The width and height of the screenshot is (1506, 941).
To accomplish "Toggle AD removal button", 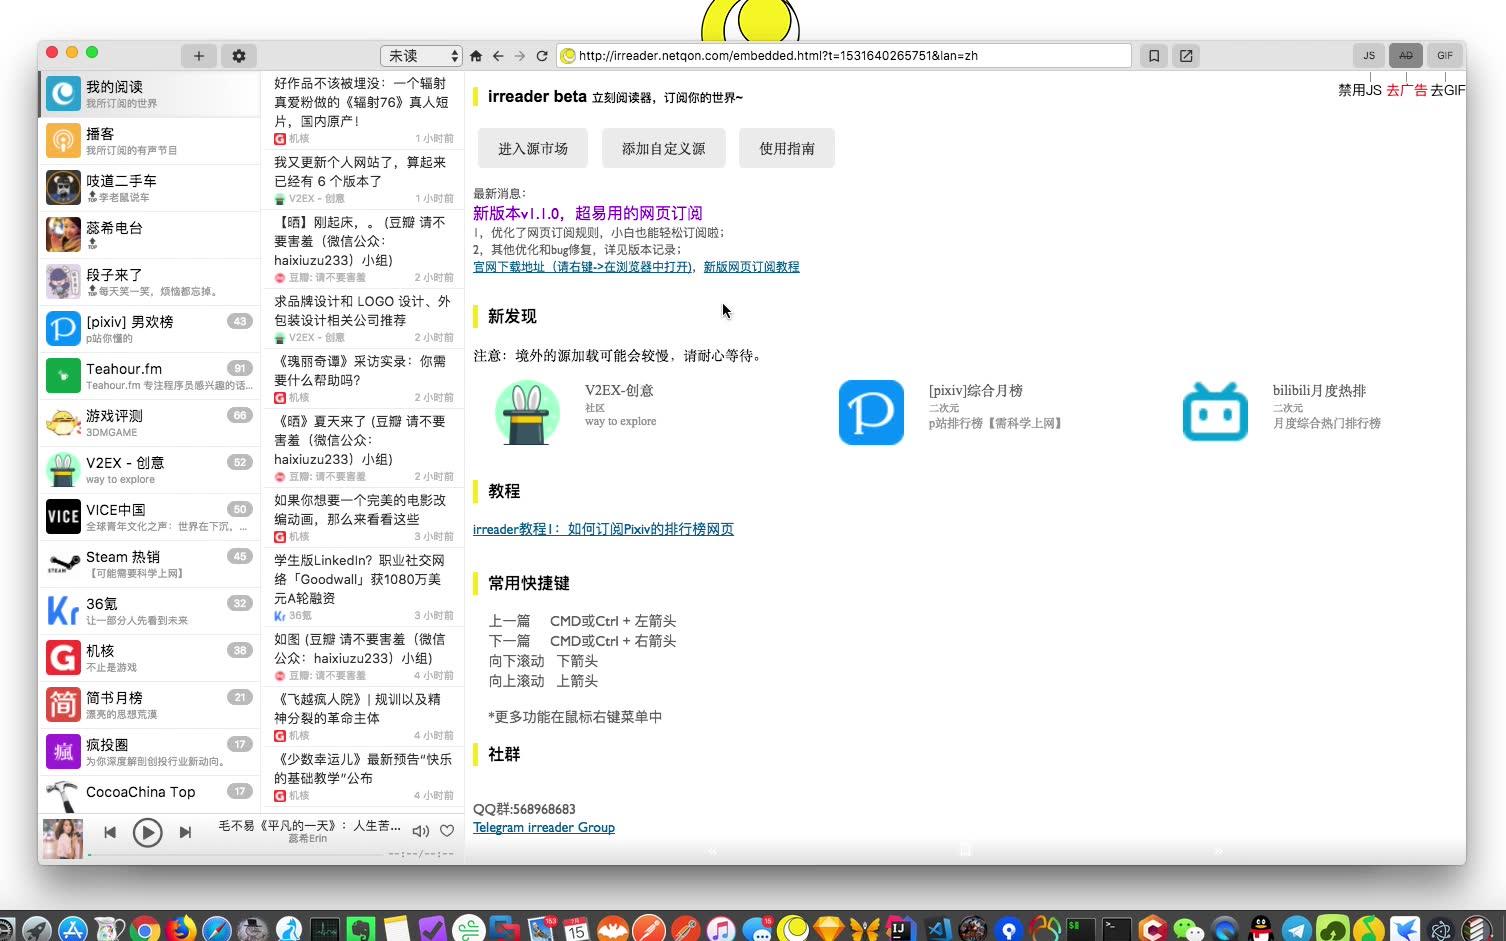I will click(x=1406, y=56).
